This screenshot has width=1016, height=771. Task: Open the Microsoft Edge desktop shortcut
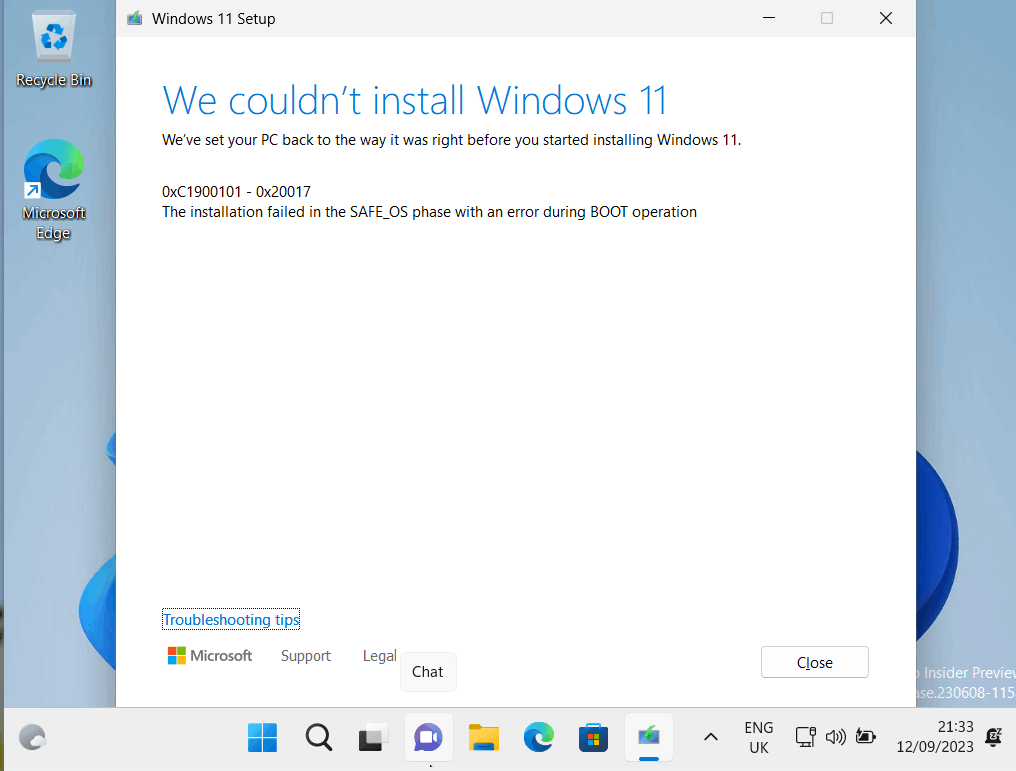54,189
